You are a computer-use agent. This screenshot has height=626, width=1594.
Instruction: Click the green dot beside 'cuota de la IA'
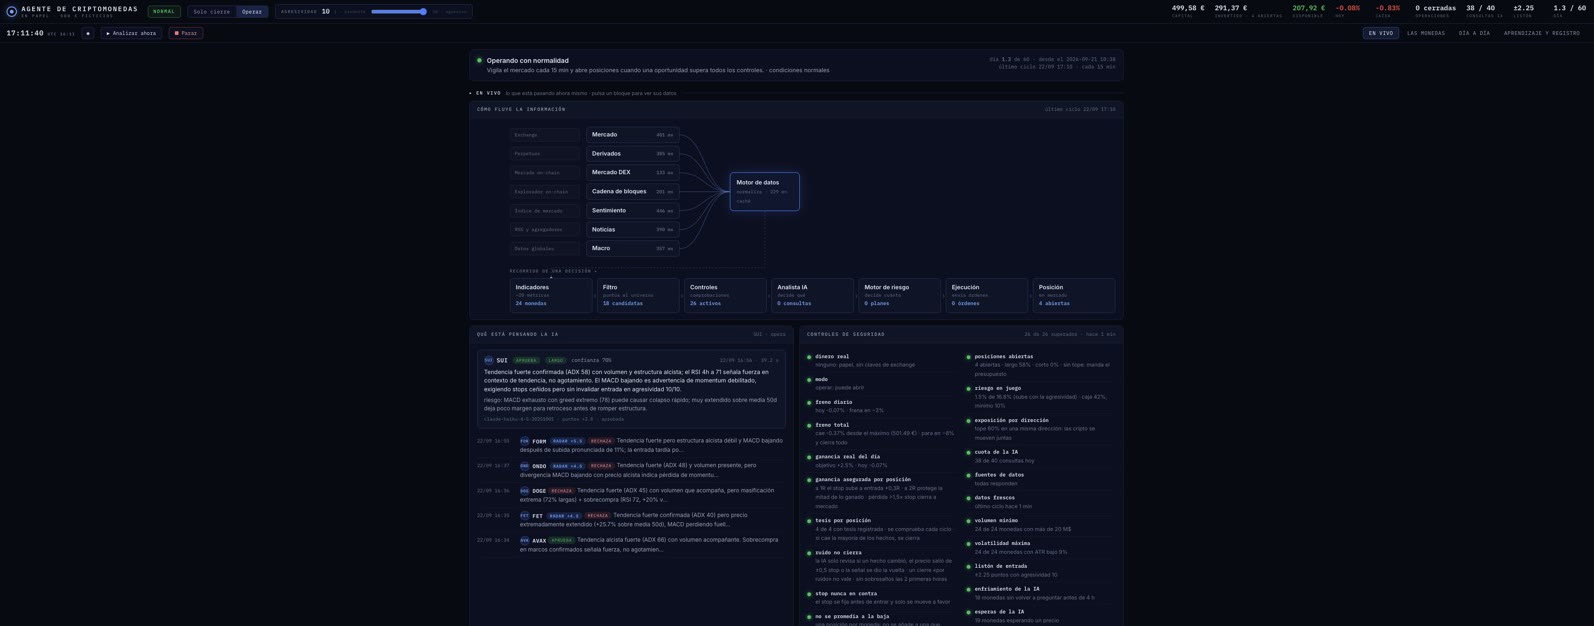968,453
